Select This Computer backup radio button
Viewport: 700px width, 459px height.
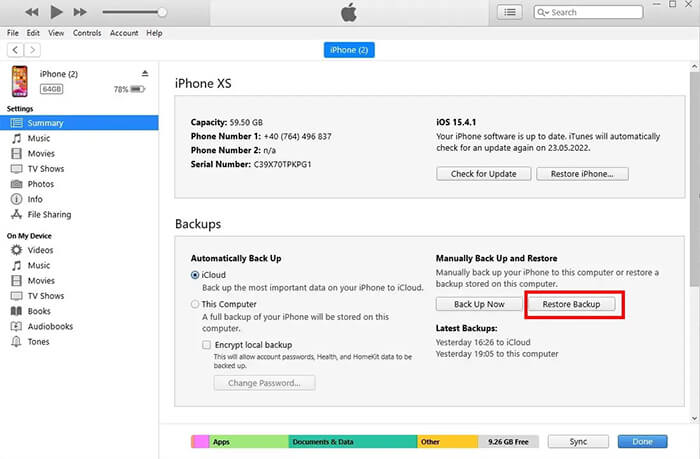[195, 304]
